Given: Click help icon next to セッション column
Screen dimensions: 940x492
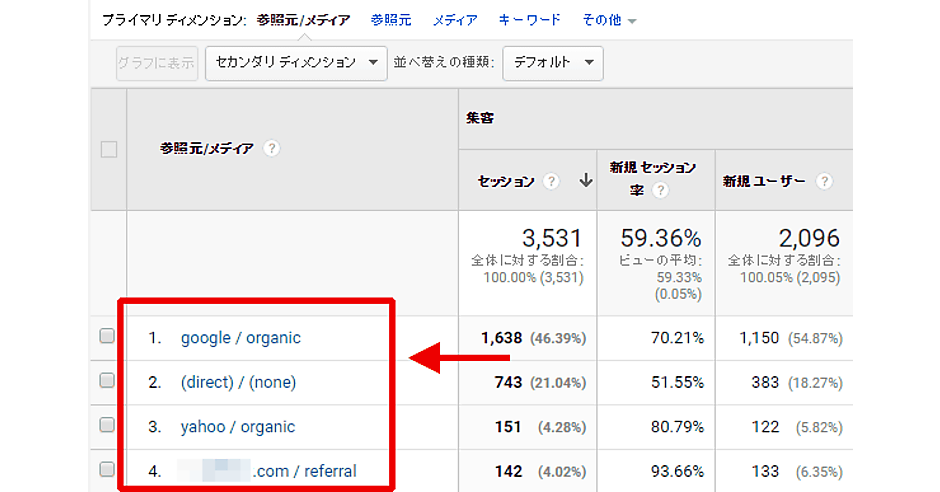Looking at the screenshot, I should tap(551, 181).
